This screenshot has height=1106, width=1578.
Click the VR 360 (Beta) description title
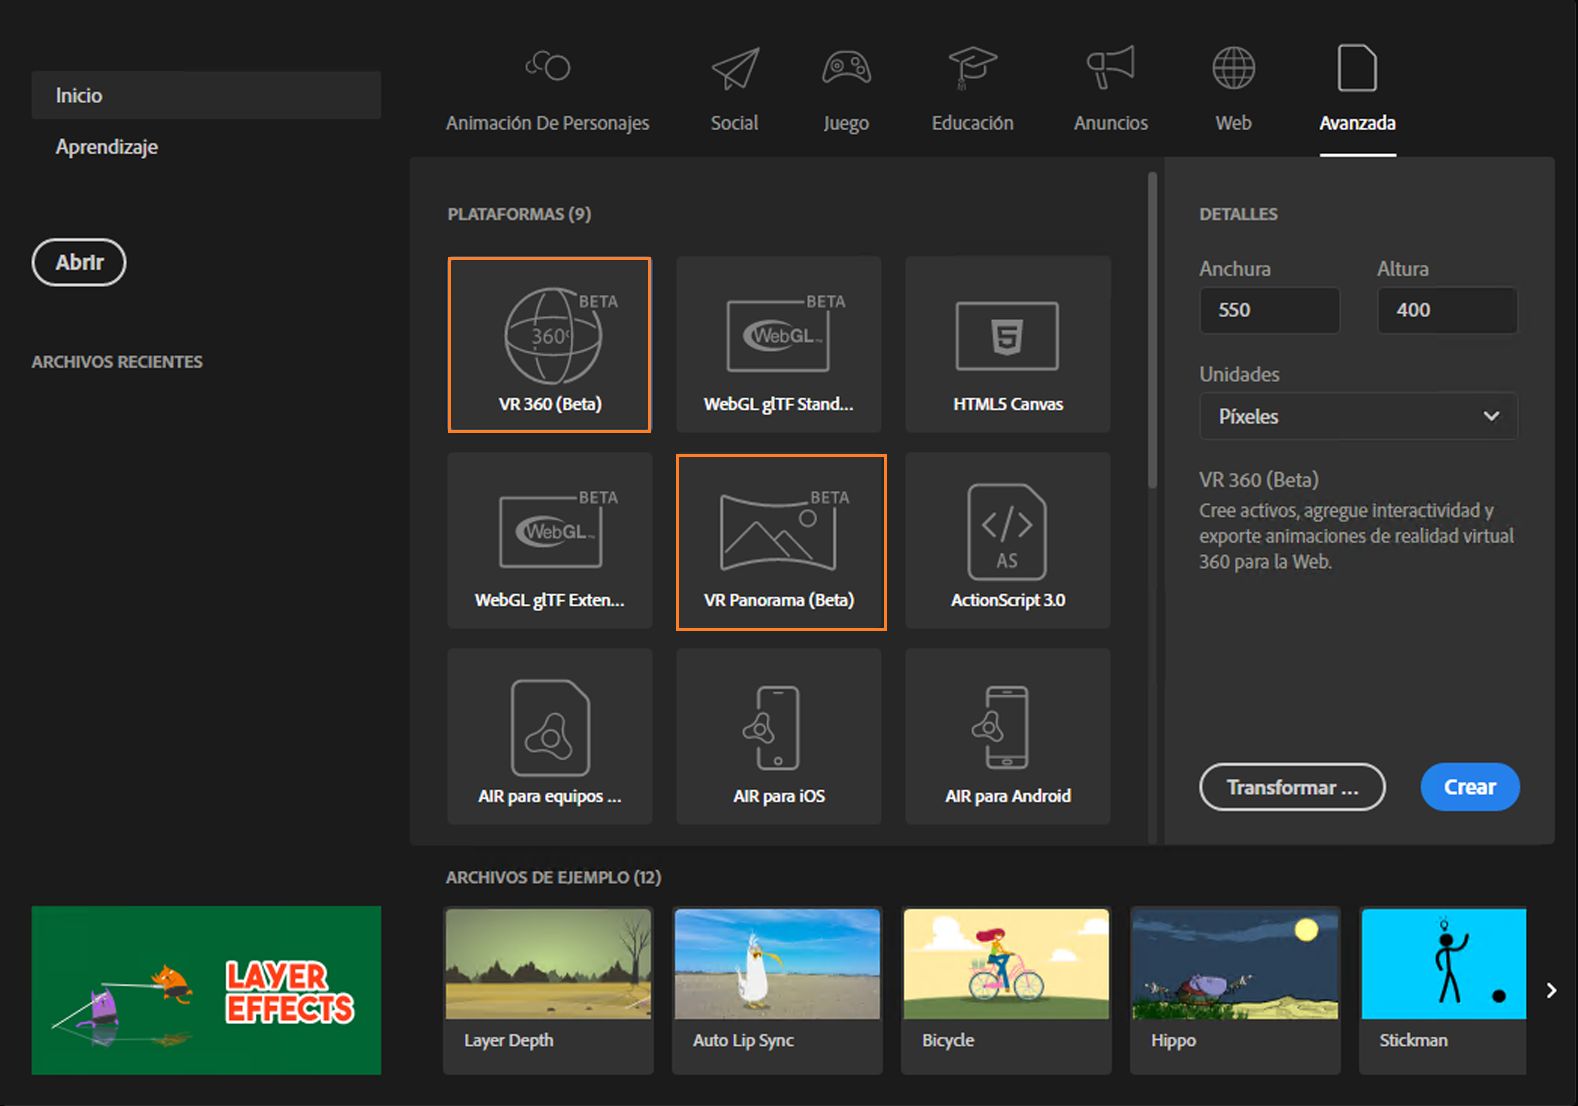1259,480
